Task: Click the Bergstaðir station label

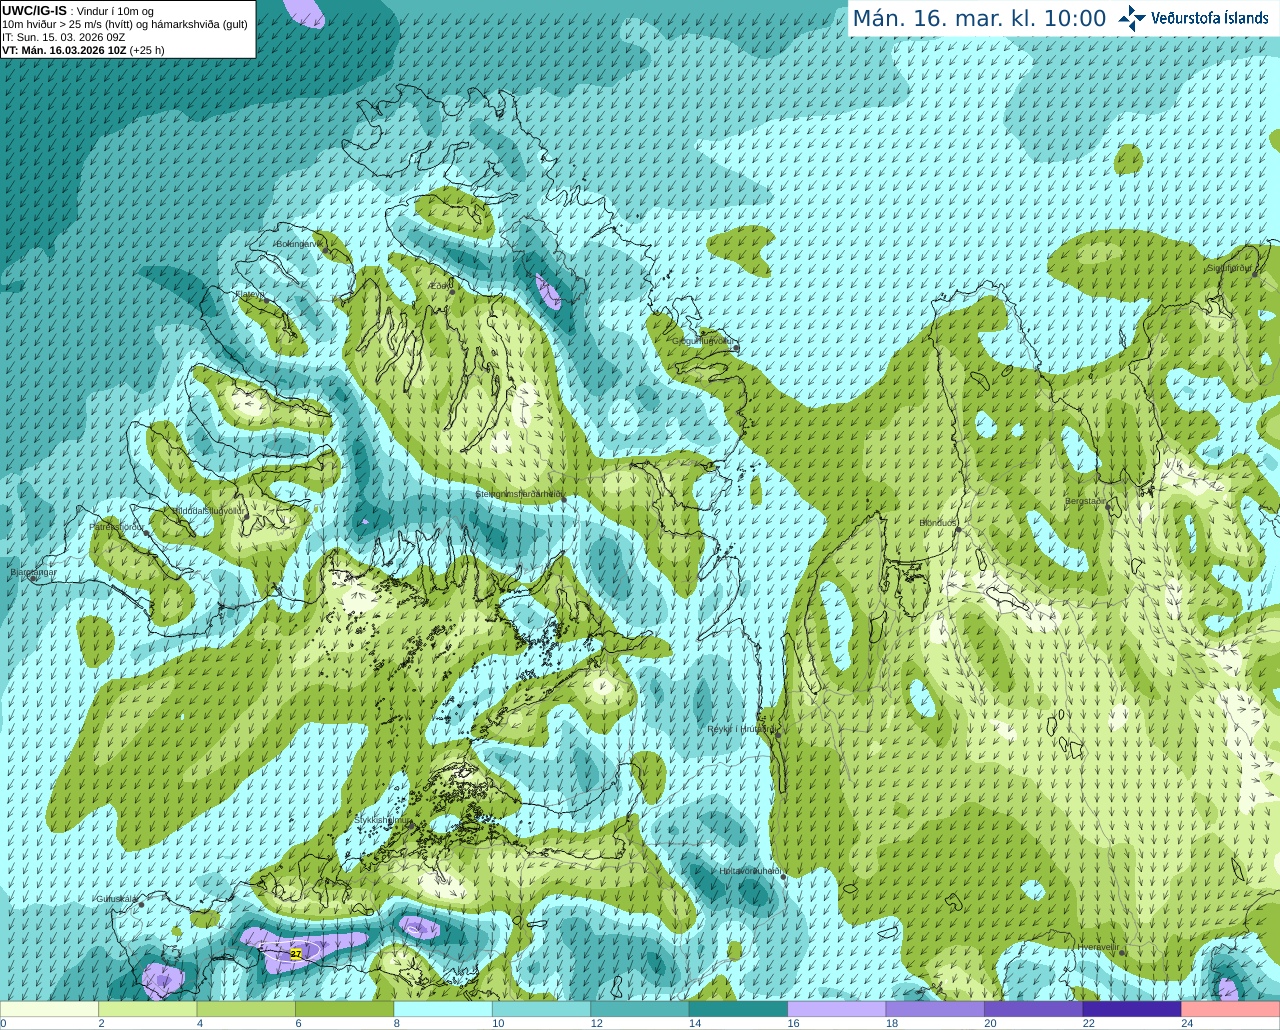Action: click(x=1086, y=501)
